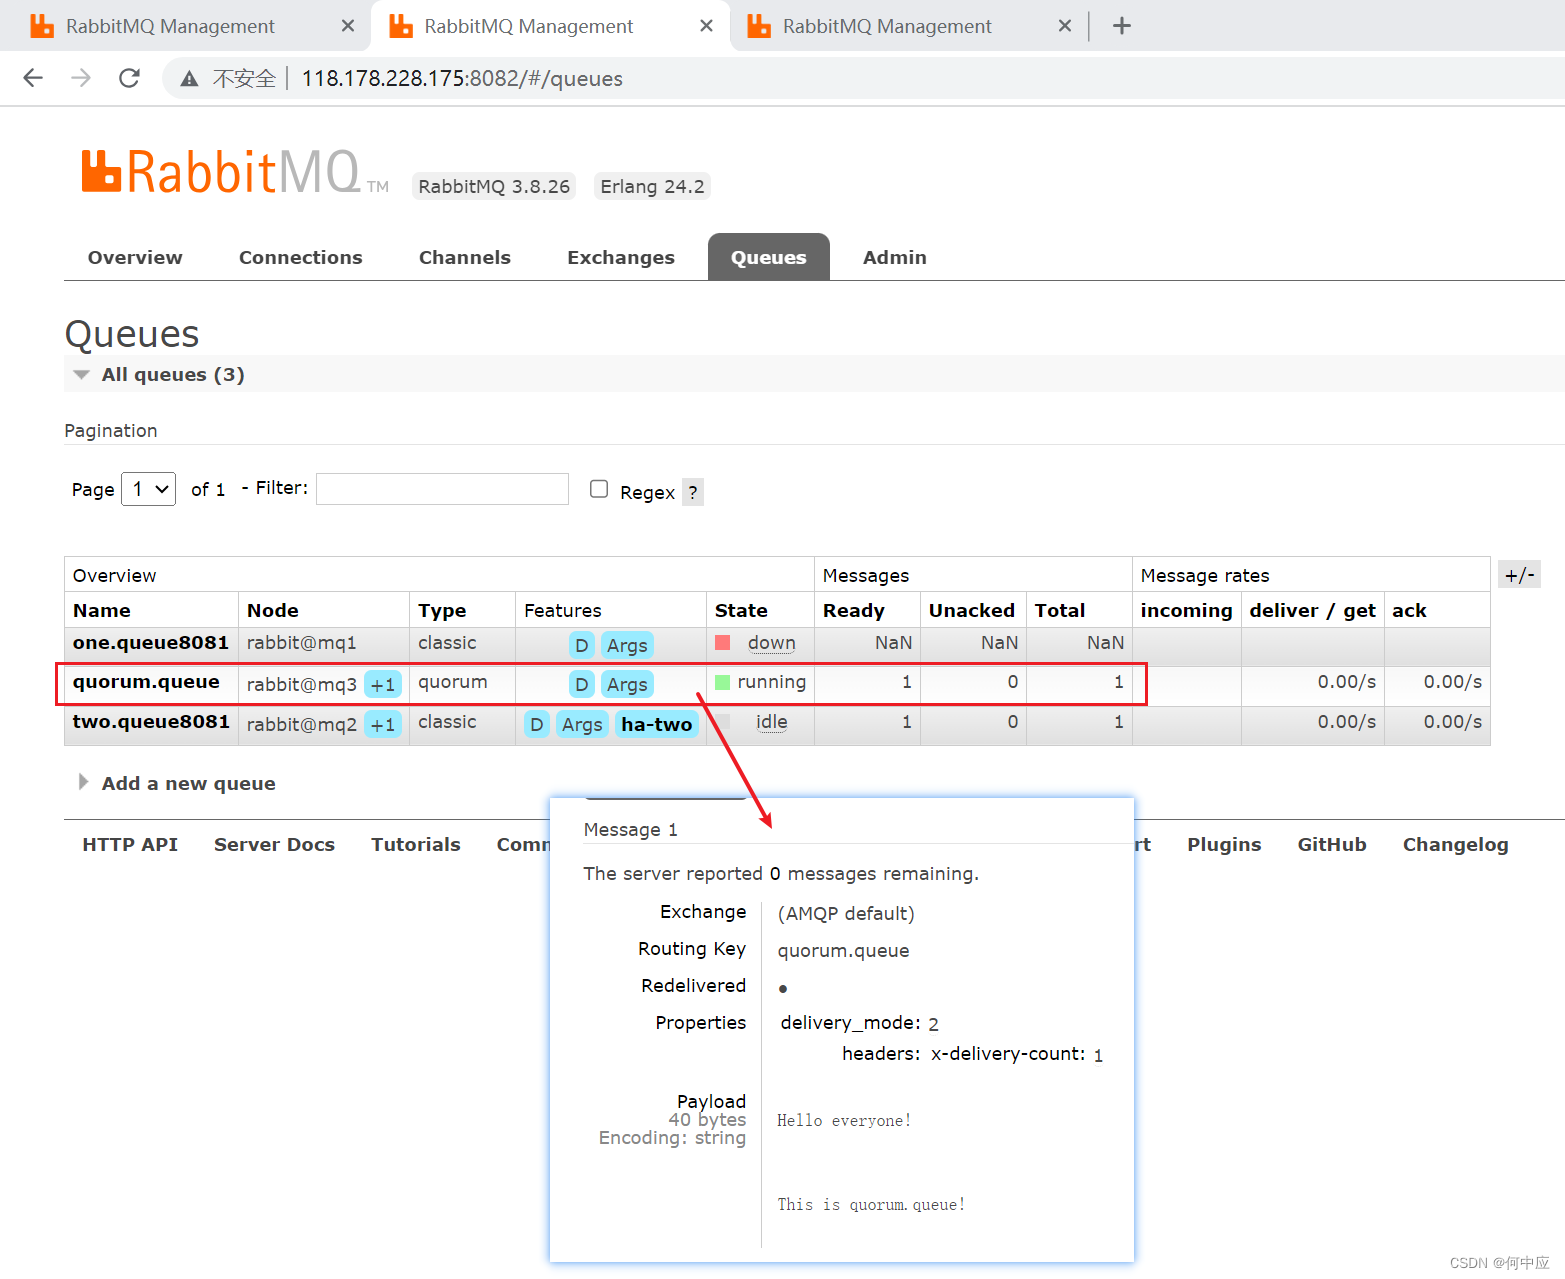Click the D feature badge on quorum.queue

(x=582, y=684)
